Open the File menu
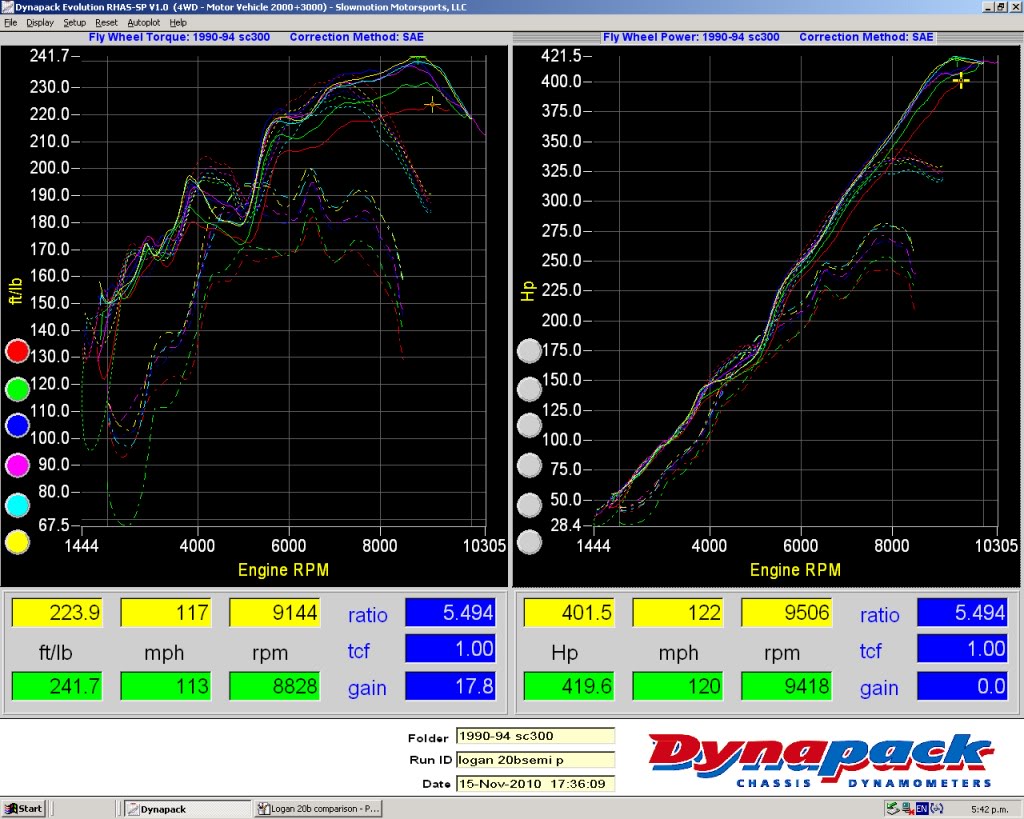The image size is (1024, 819). [10, 23]
